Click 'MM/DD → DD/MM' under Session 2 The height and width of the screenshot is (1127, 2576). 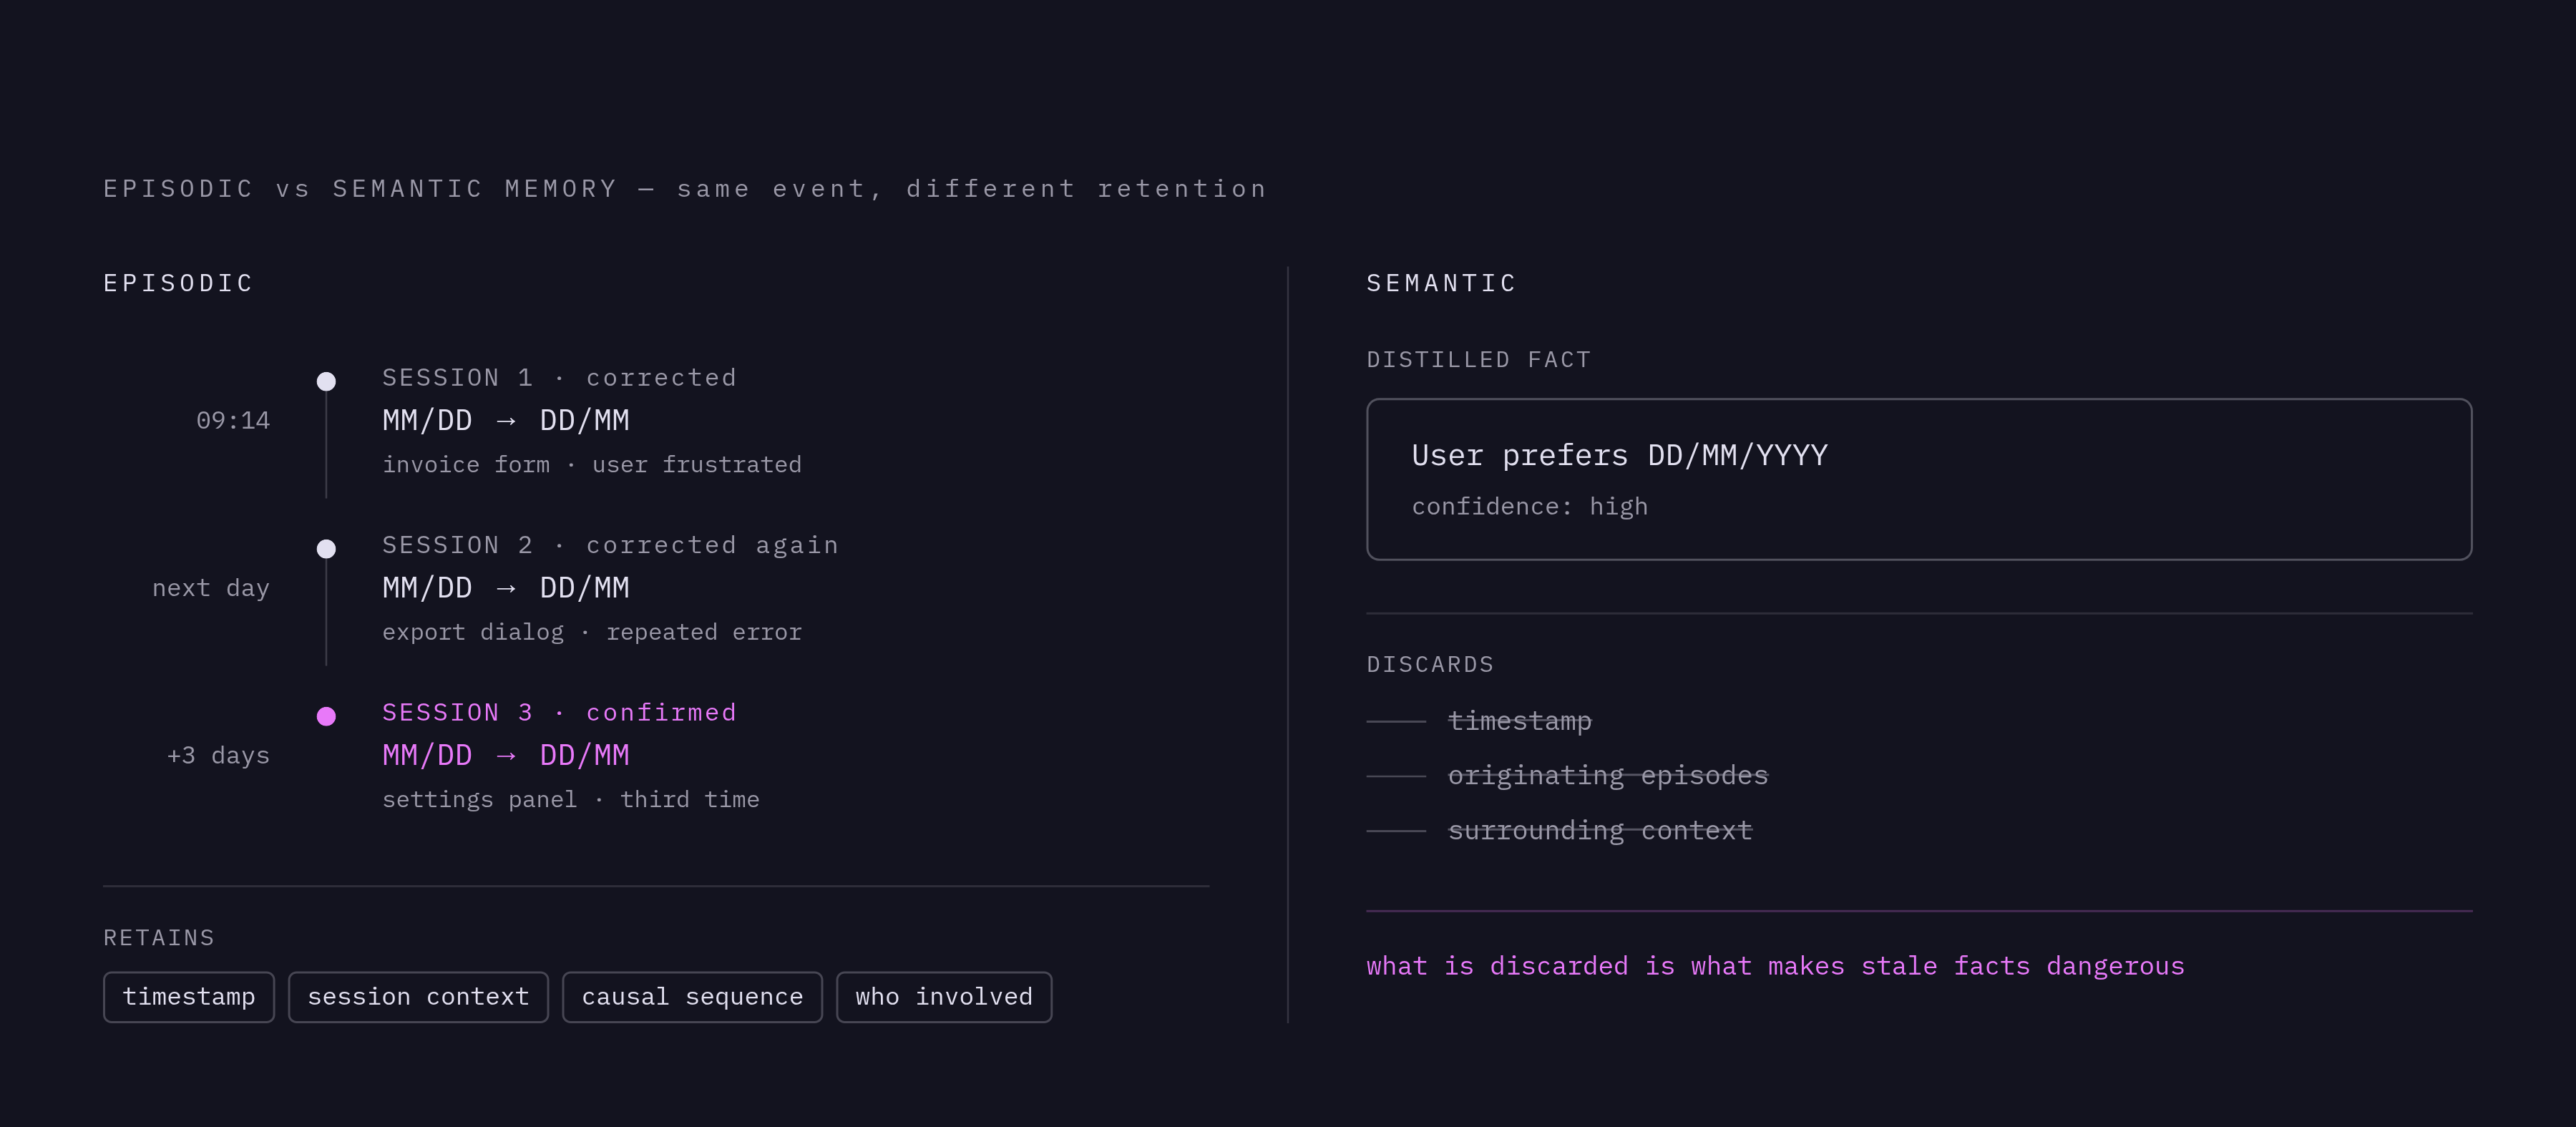506,588
